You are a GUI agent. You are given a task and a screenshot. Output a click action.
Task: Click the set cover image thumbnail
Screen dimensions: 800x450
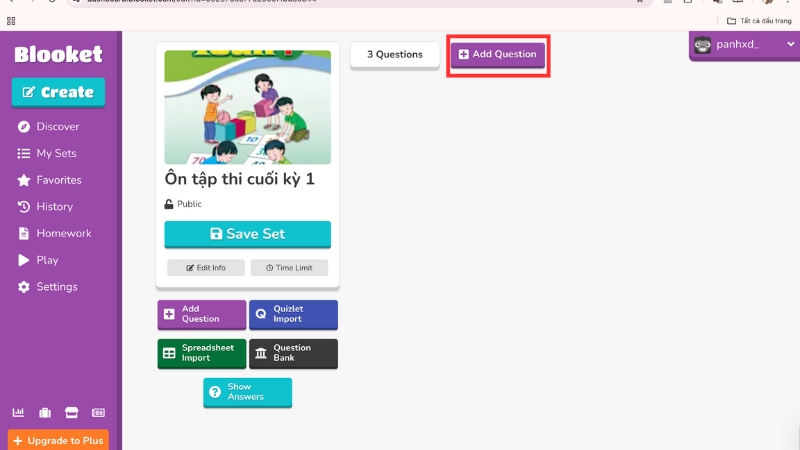point(247,107)
